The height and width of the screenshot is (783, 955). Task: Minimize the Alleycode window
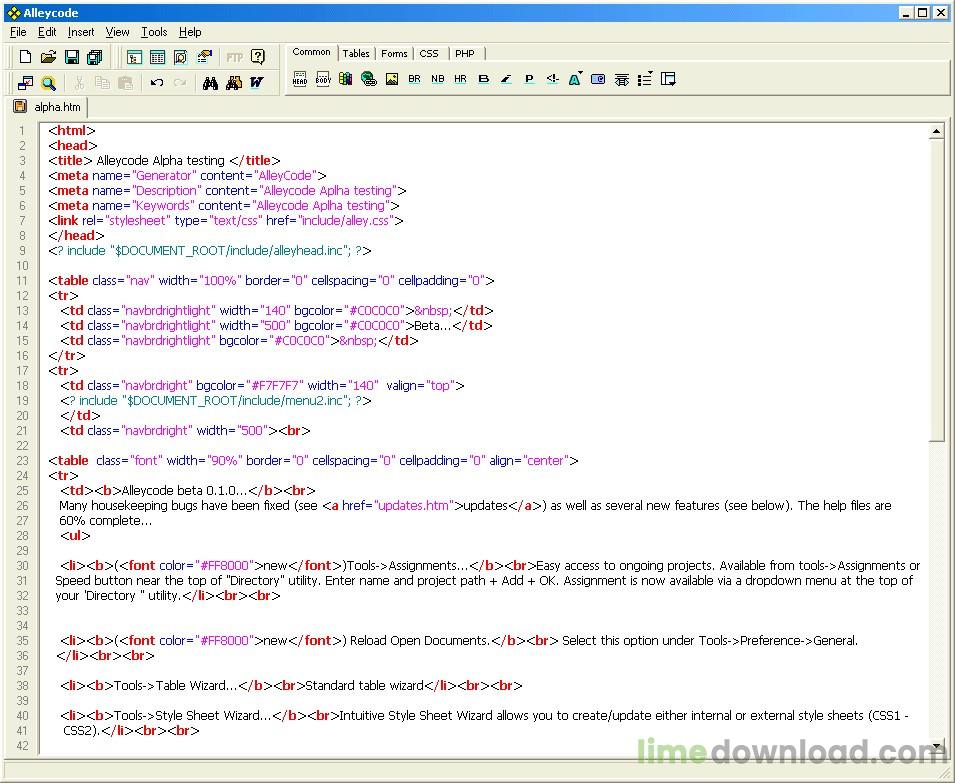(906, 13)
